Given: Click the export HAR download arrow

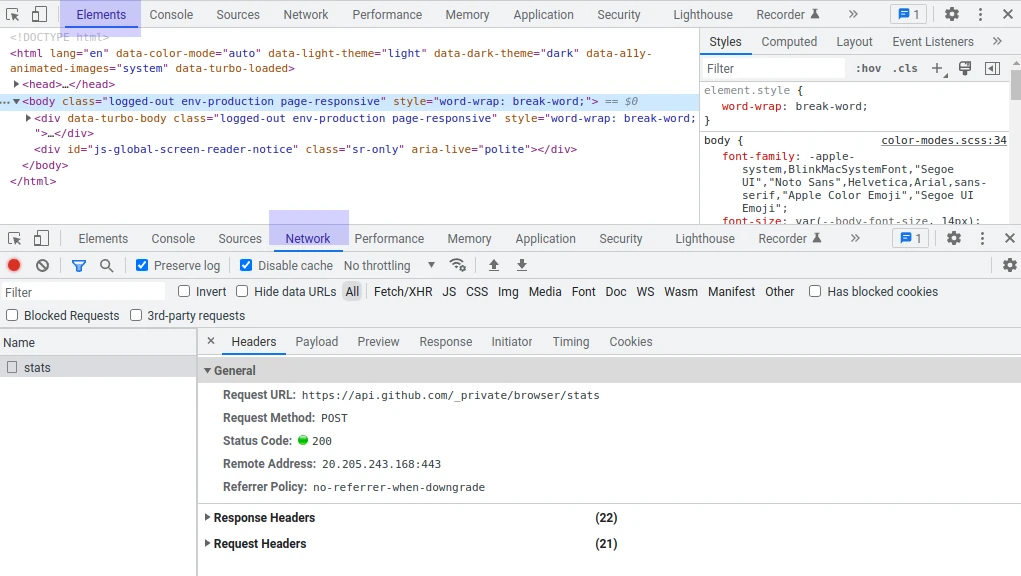Looking at the screenshot, I should (521, 265).
